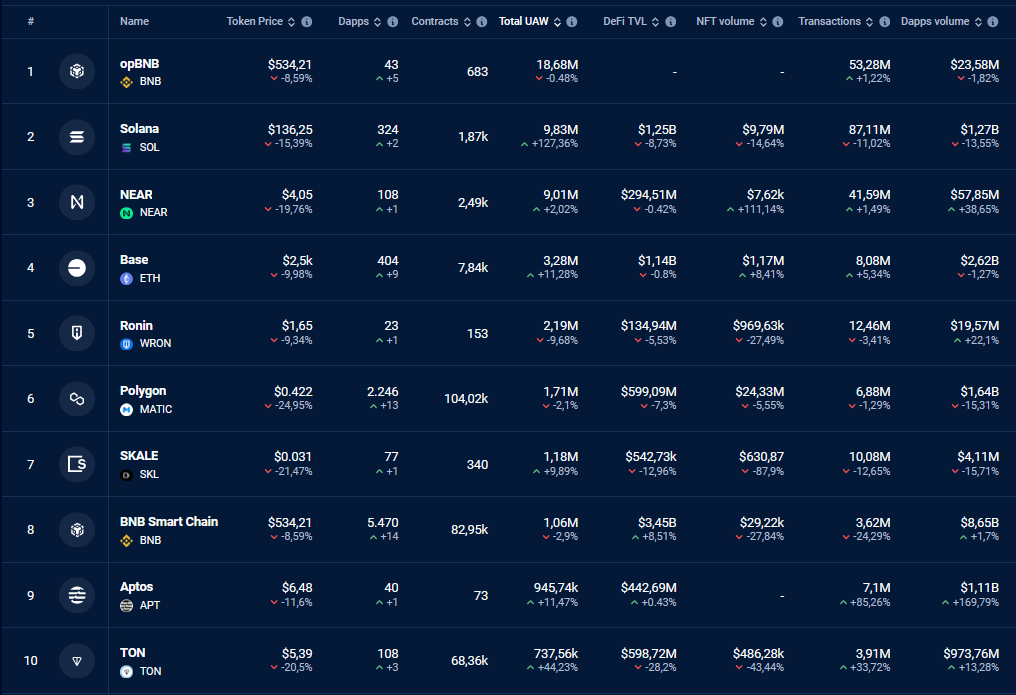Open the Ronin chain page
The image size is (1016, 695).
click(x=136, y=326)
